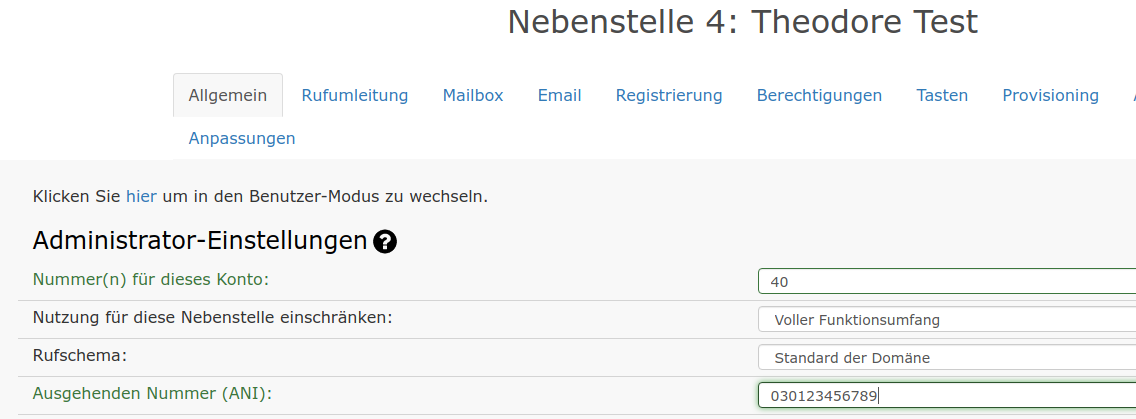This screenshot has height=419, width=1136.
Task: Show the Berechtigungen tab
Action: 819,96
